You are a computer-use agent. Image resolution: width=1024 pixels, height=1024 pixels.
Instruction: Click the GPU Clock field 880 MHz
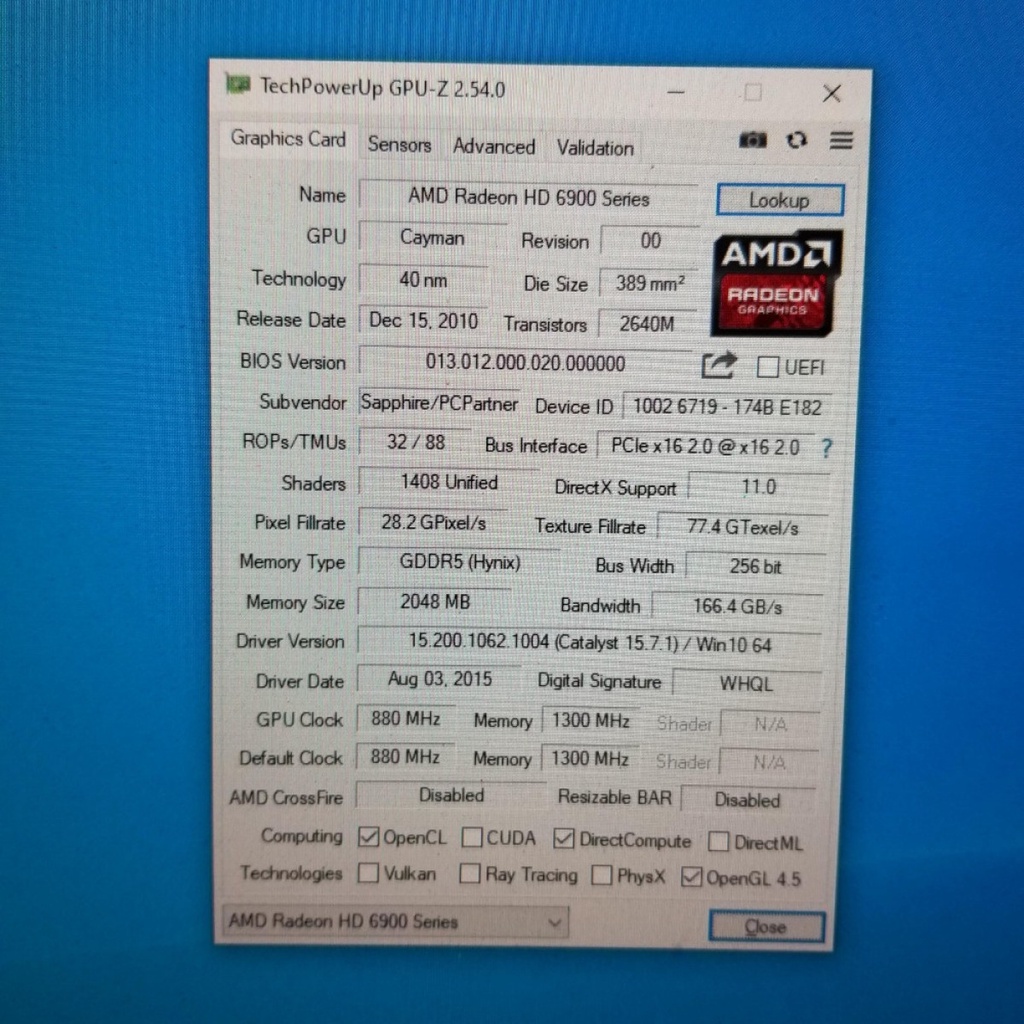click(x=406, y=719)
